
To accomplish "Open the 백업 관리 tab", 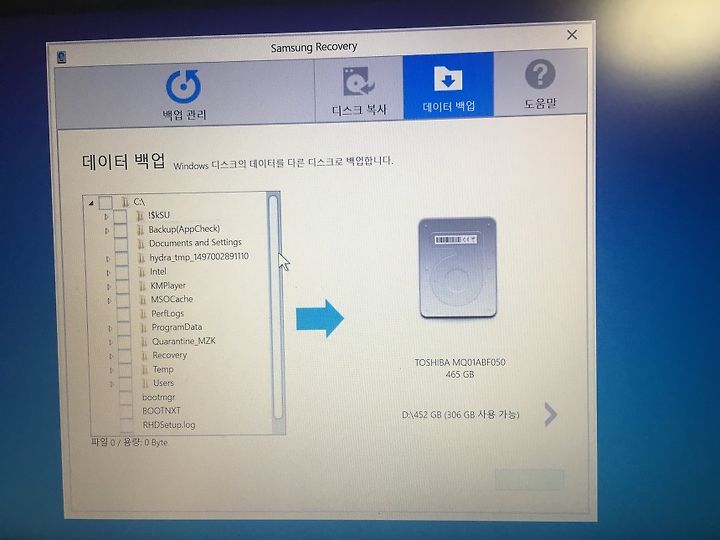I will [x=184, y=95].
